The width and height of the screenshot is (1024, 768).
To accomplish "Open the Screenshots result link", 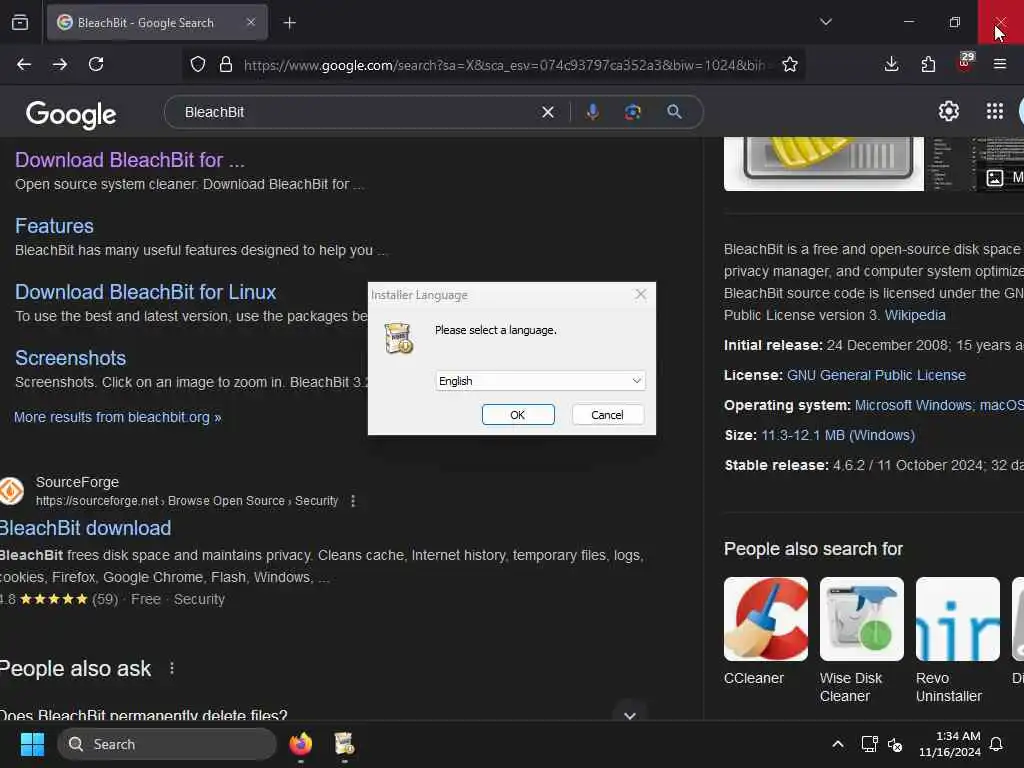I will (x=71, y=358).
